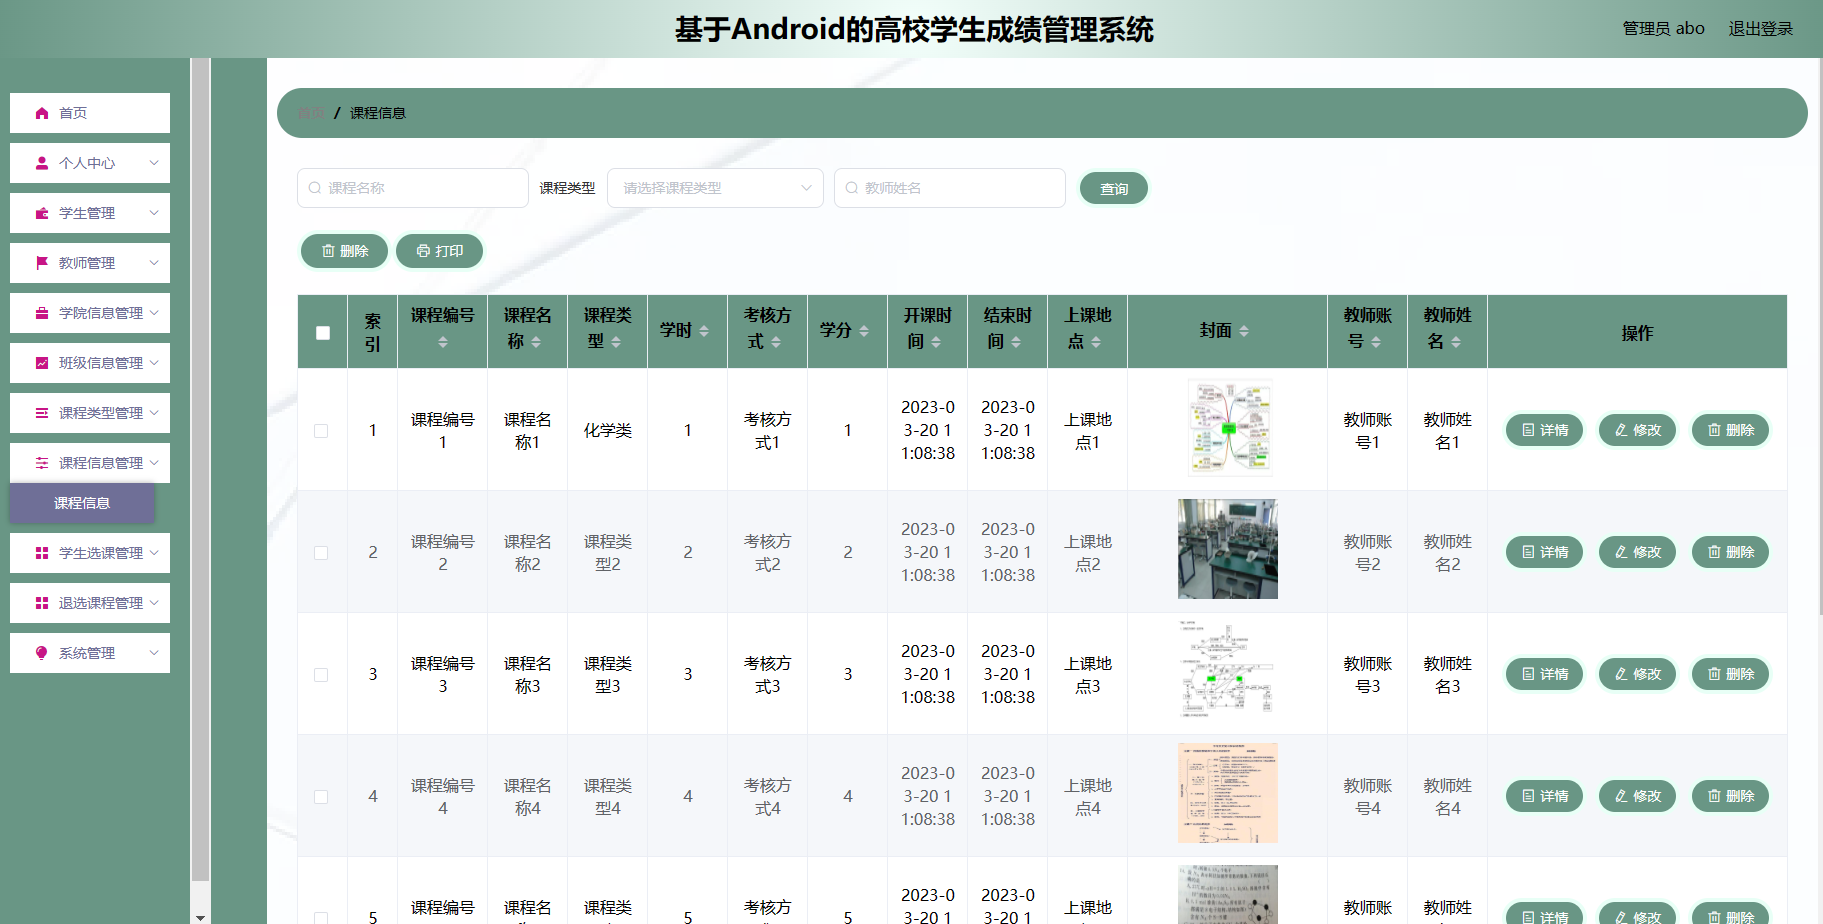This screenshot has width=1823, height=924.
Task: Sort by 考核方式 column arrows
Action: click(x=776, y=342)
